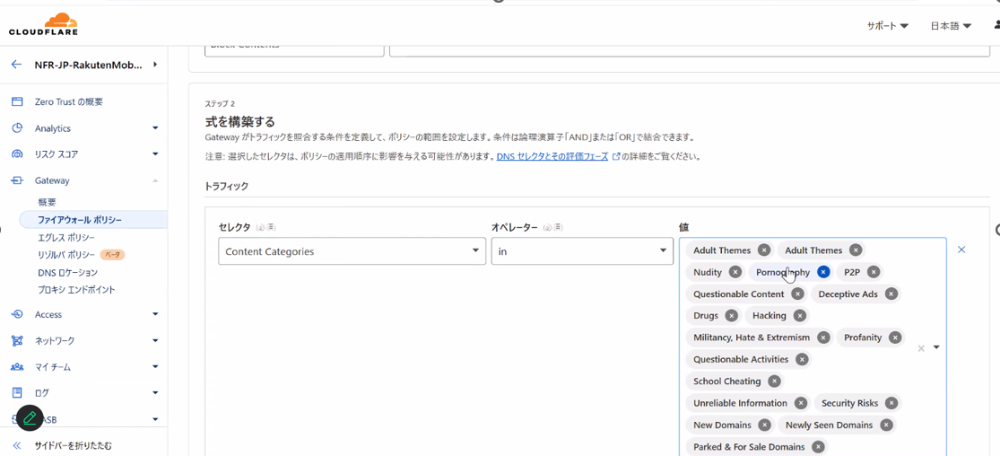Image resolution: width=1000 pixels, height=456 pixels.
Task: Open the 日本語 language menu
Action: pyautogui.click(x=950, y=26)
